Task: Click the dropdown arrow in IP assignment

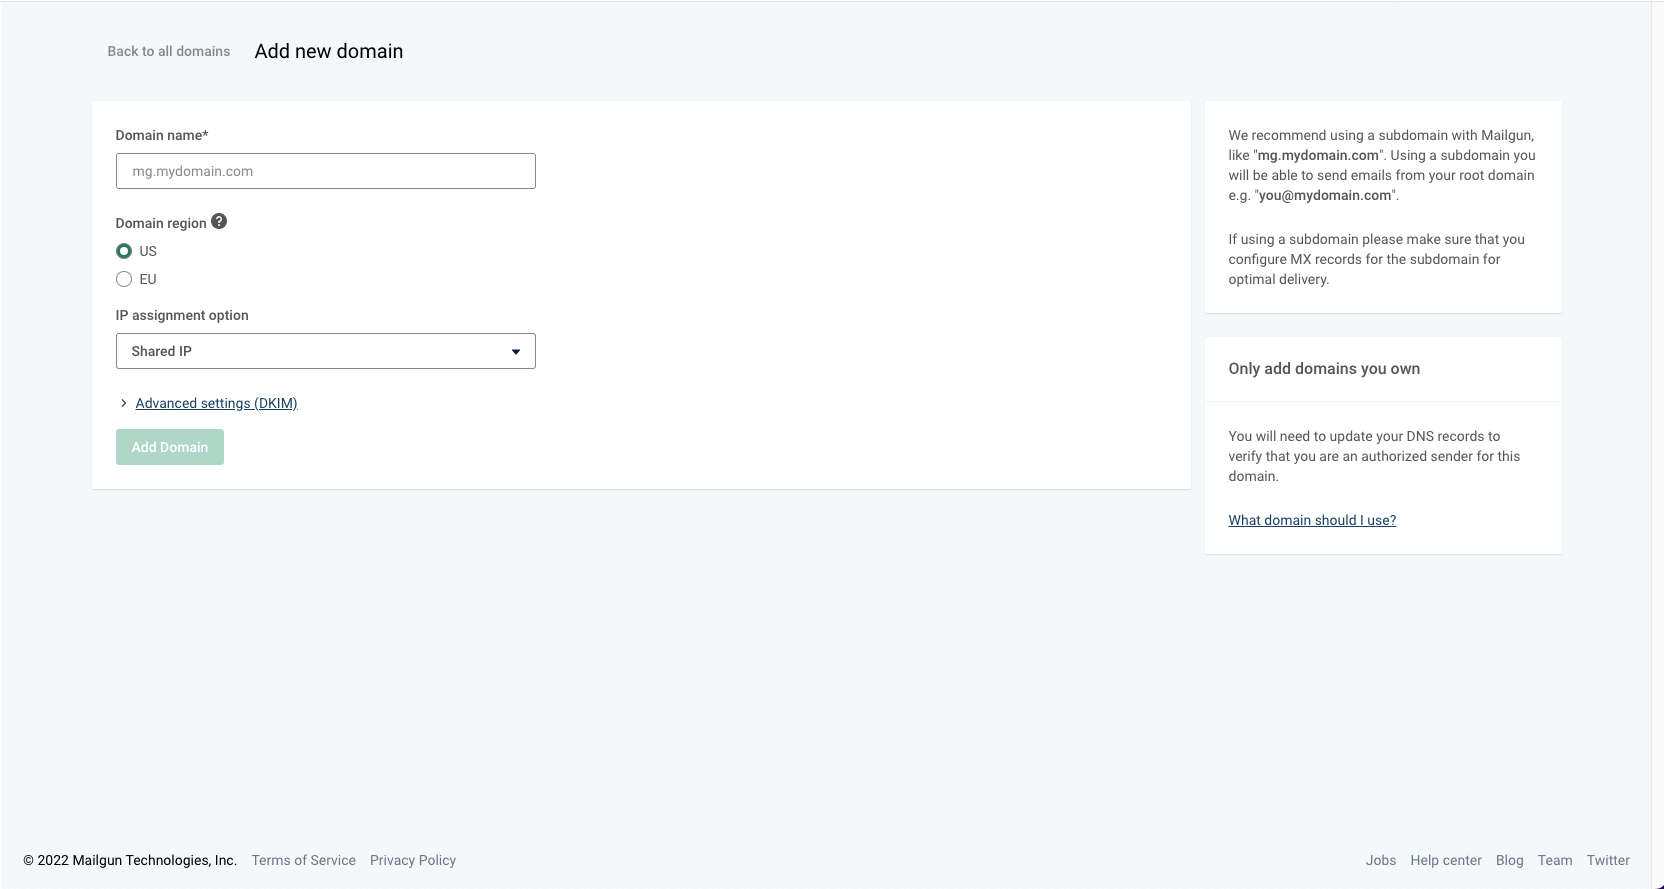Action: tap(516, 351)
